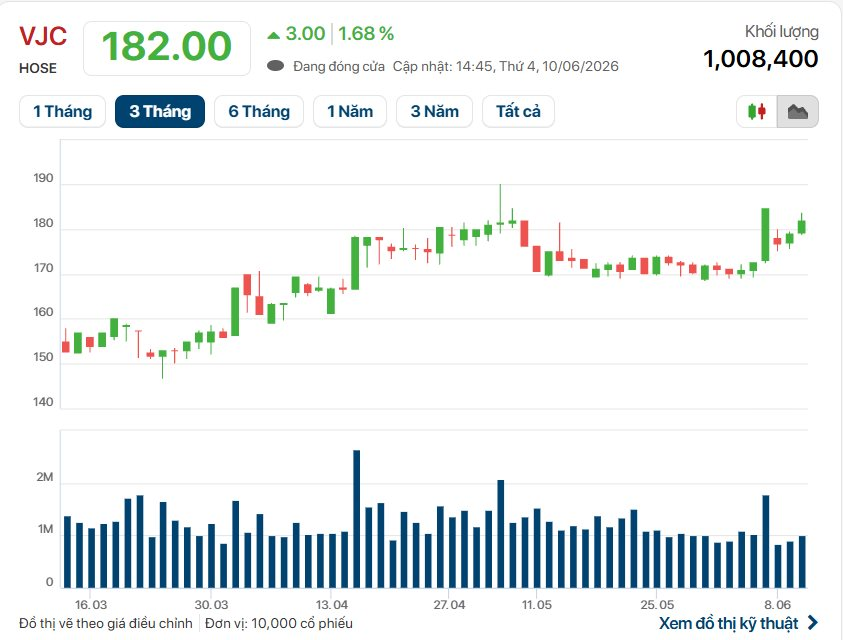Switch to area chart view icon
843x640 pixels.
tap(798, 111)
